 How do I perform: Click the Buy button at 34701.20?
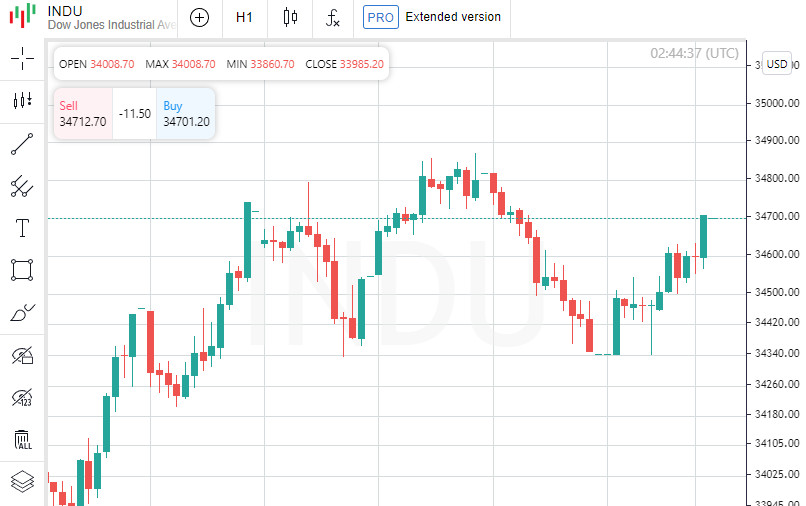[x=186, y=114]
